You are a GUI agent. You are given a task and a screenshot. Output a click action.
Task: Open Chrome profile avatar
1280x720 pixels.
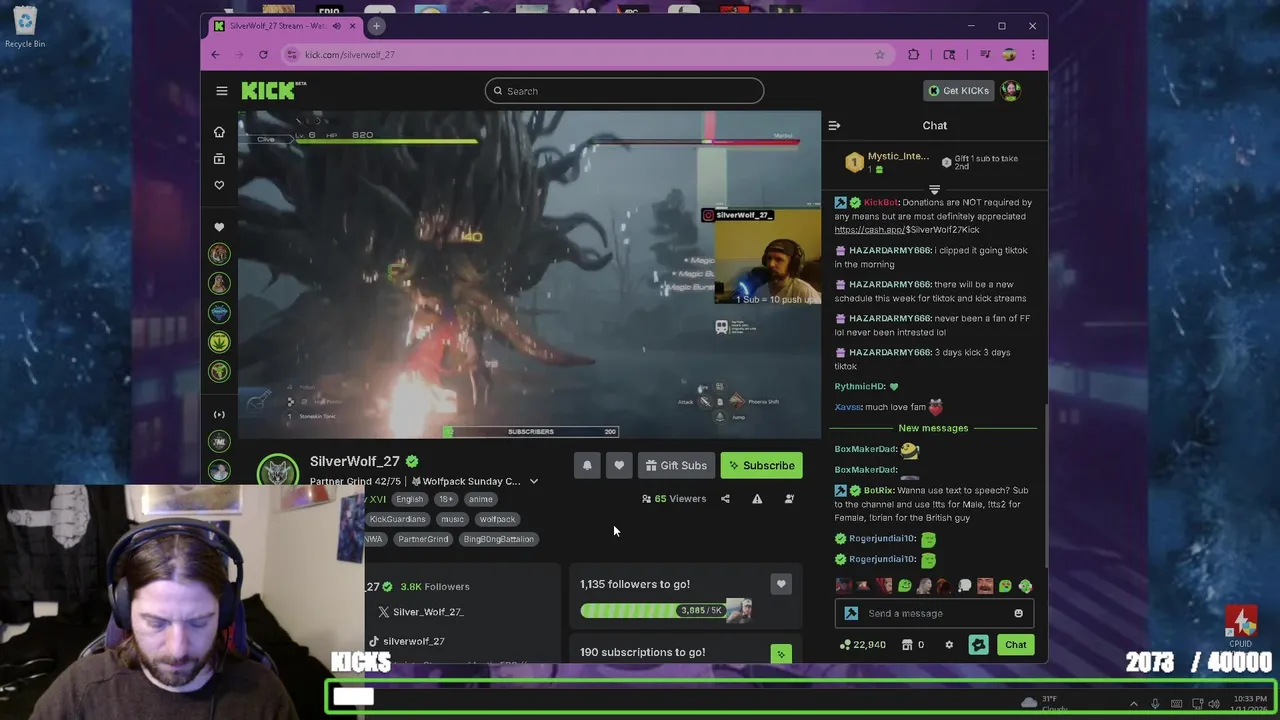pyautogui.click(x=1009, y=55)
